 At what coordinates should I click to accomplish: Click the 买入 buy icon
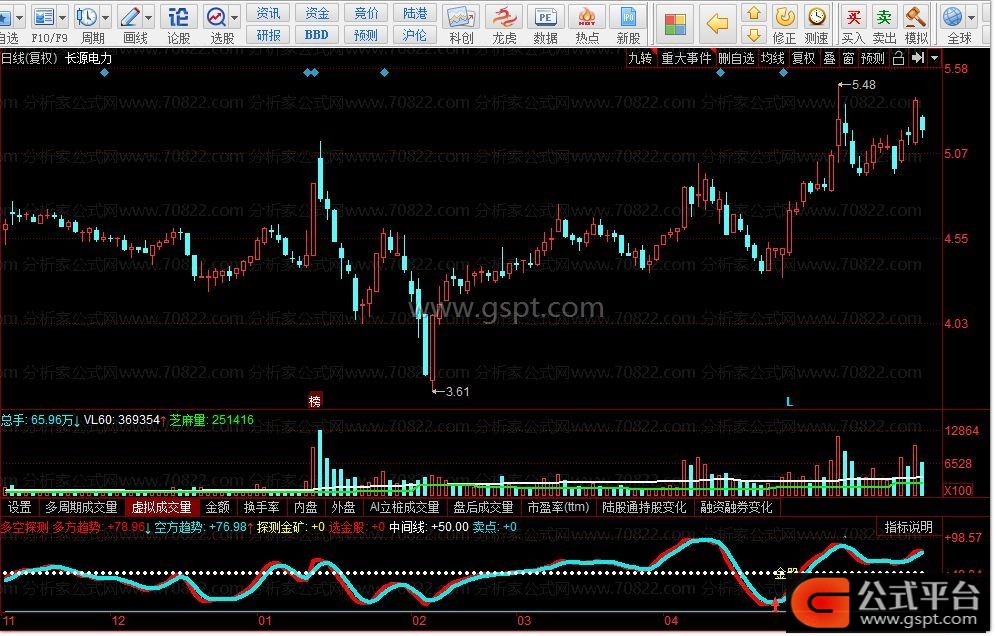pos(854,17)
